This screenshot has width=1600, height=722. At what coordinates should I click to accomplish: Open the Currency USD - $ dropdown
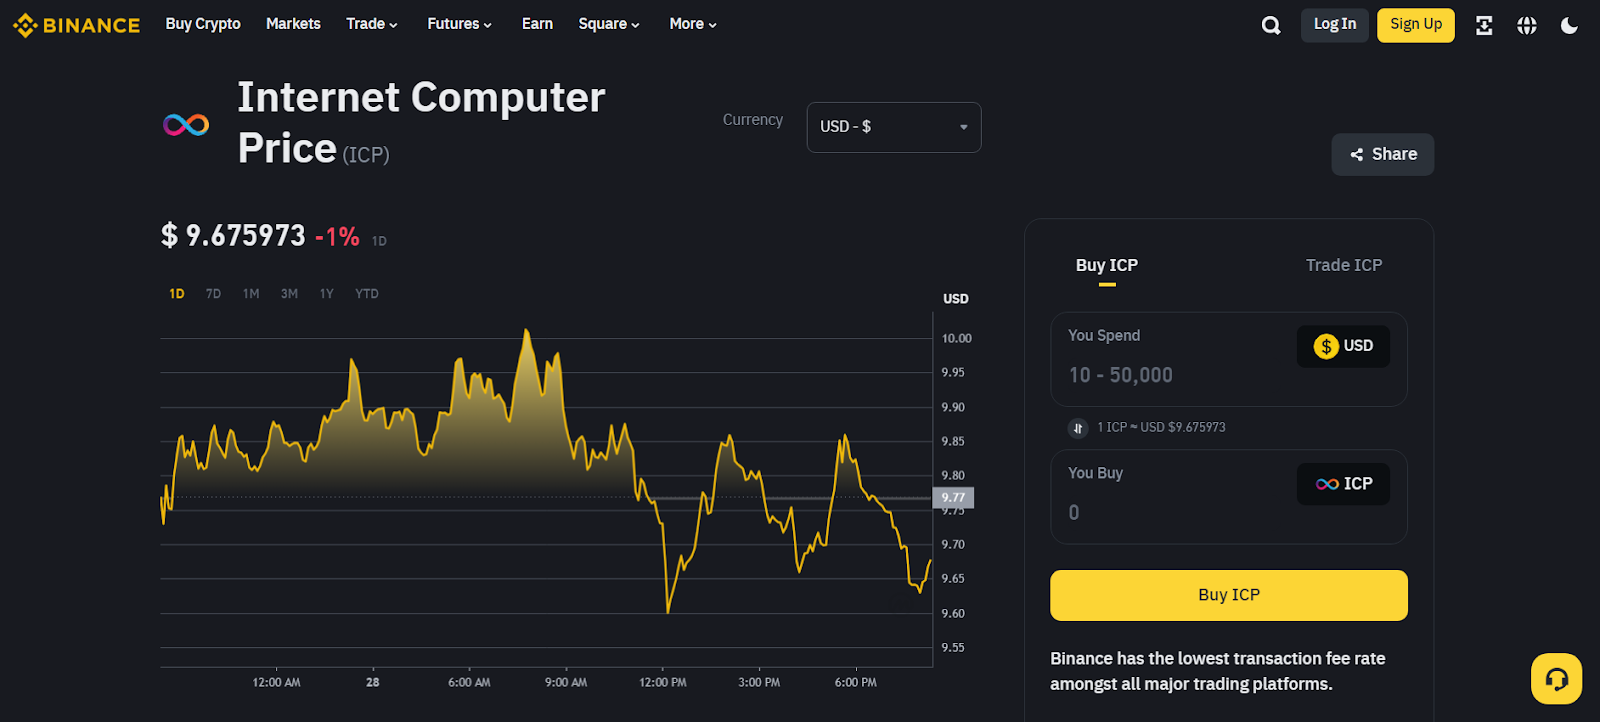pos(894,127)
